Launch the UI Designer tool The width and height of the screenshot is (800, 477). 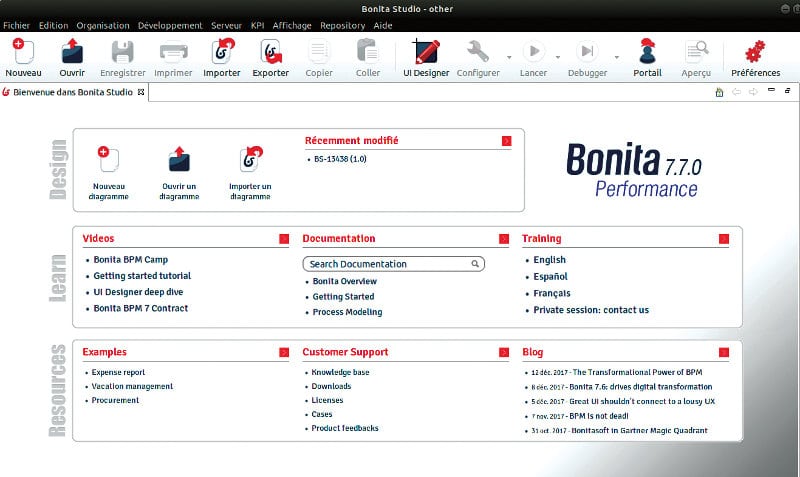pos(425,52)
